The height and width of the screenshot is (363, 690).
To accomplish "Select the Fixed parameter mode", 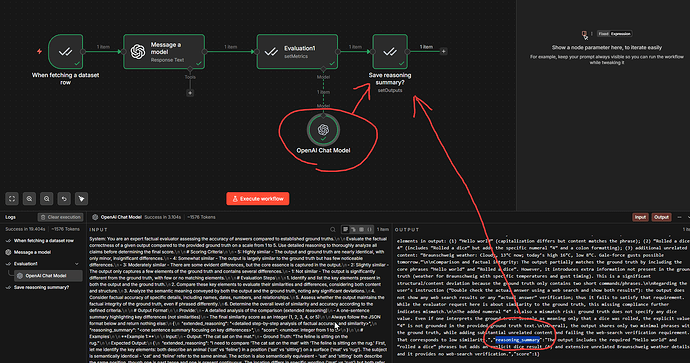I will [603, 33].
